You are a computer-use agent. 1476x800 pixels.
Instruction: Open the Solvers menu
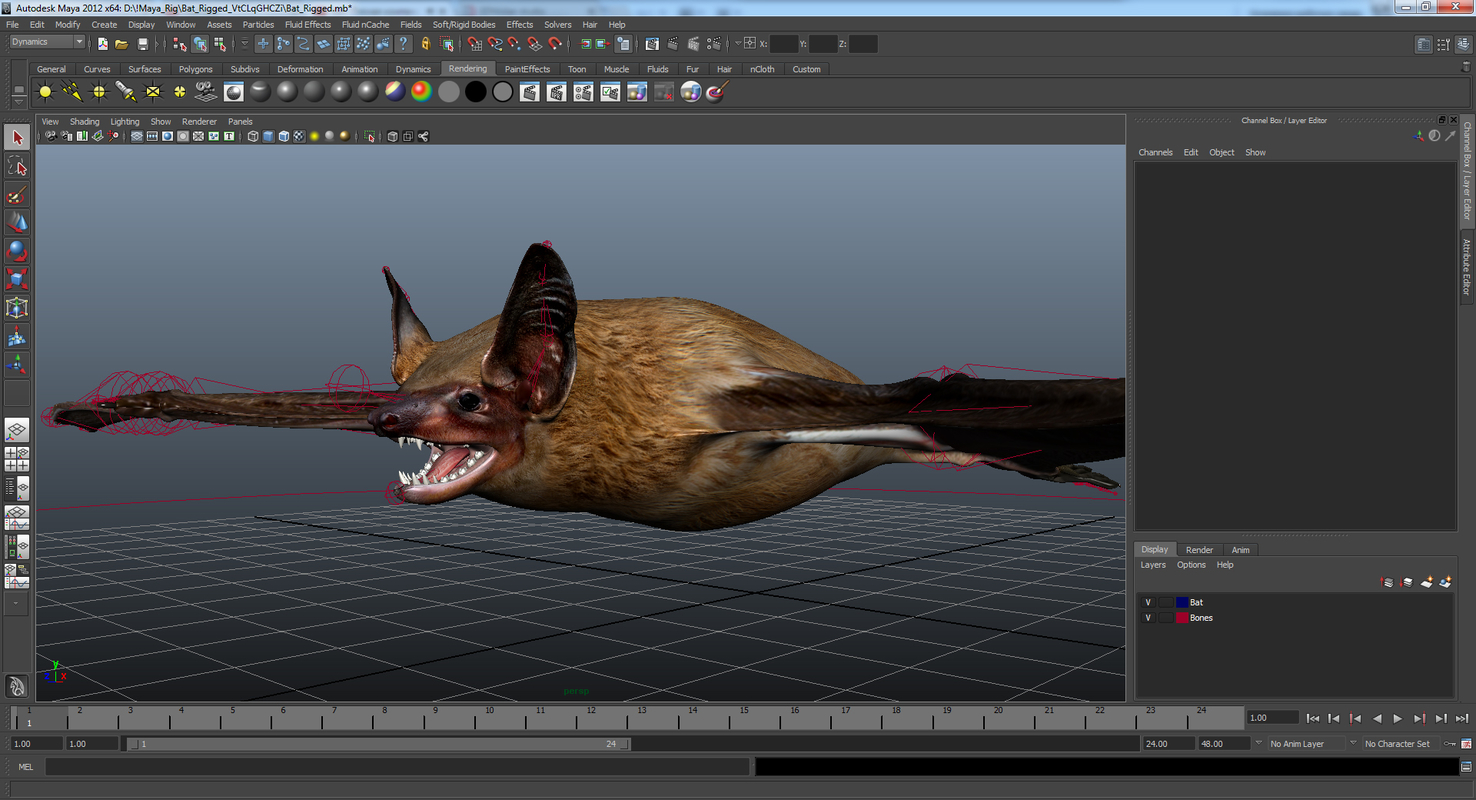557,24
